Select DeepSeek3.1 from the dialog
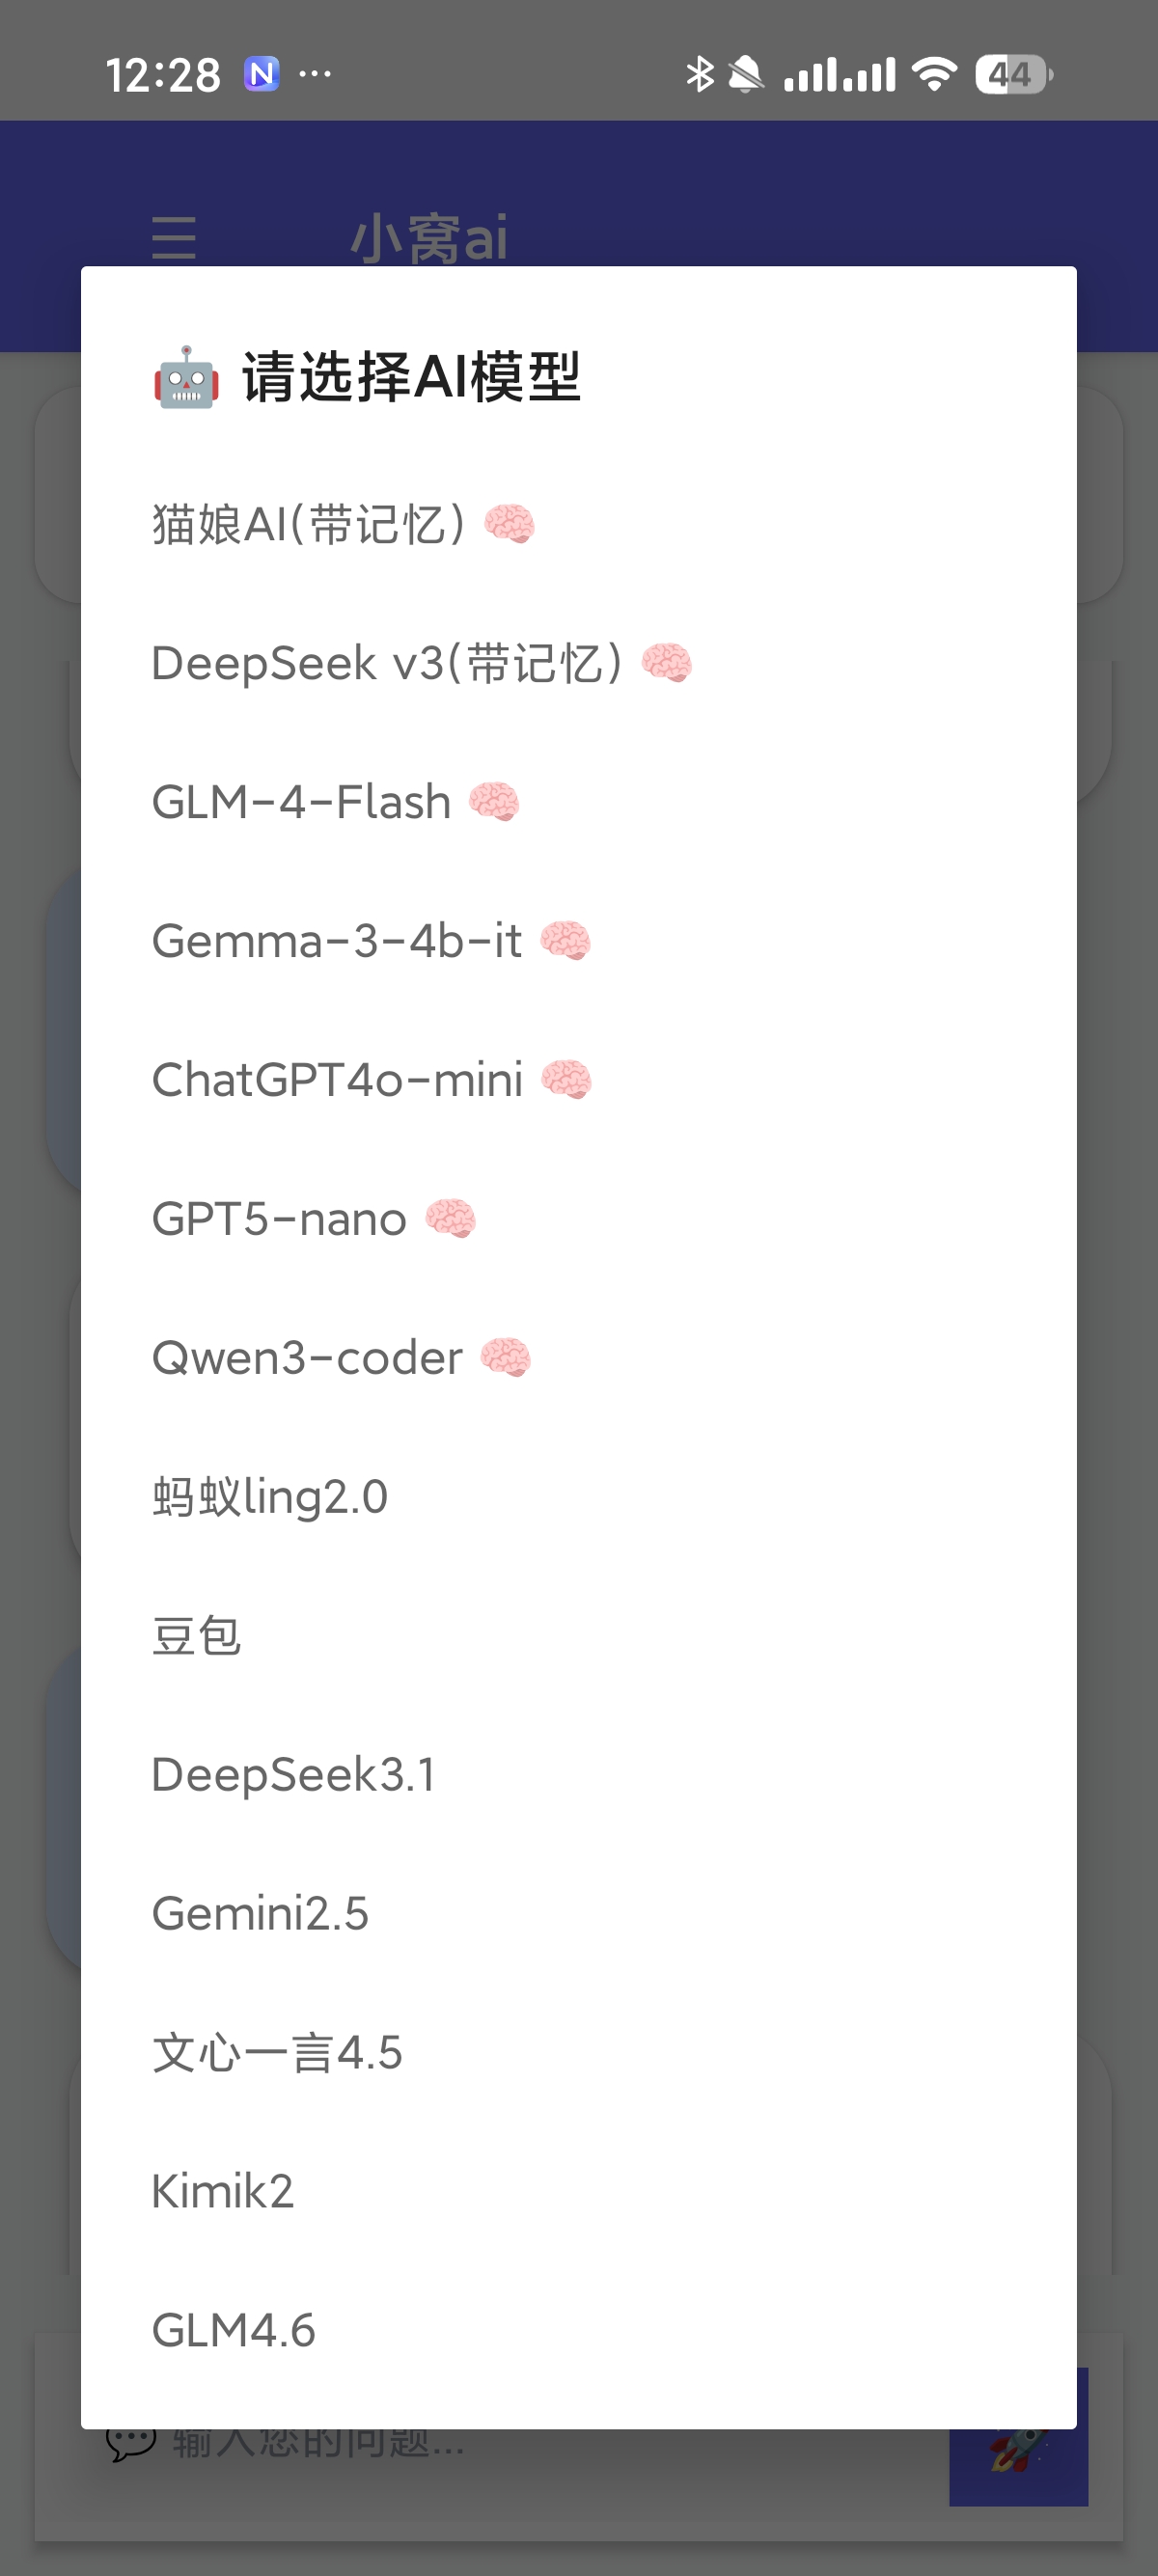The height and width of the screenshot is (2576, 1158). [x=293, y=1775]
